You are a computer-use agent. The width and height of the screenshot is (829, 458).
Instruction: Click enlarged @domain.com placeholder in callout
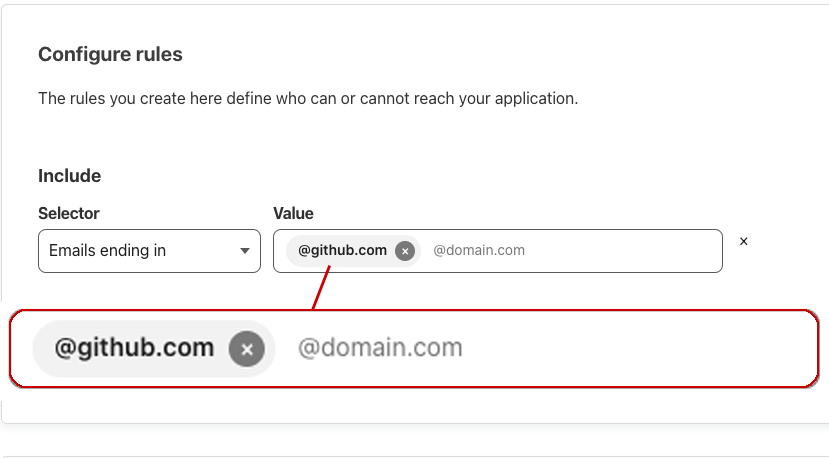[380, 348]
